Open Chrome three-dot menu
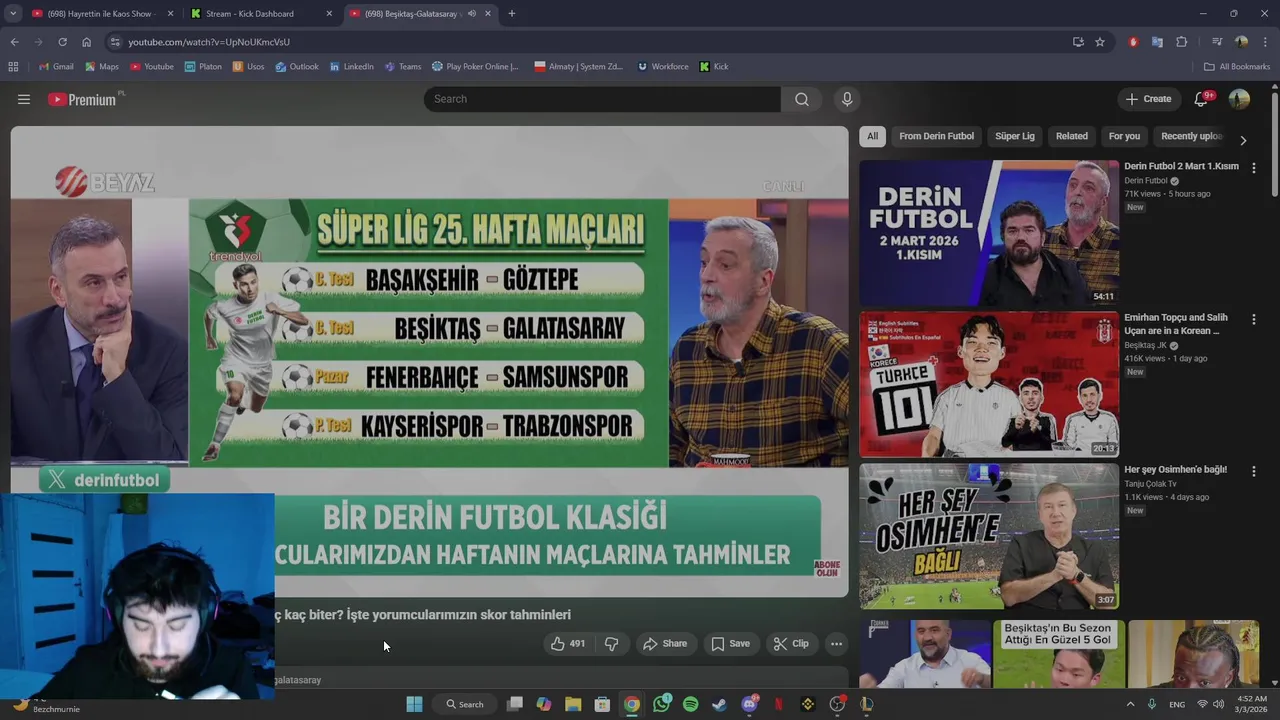1280x720 pixels. [x=1266, y=42]
